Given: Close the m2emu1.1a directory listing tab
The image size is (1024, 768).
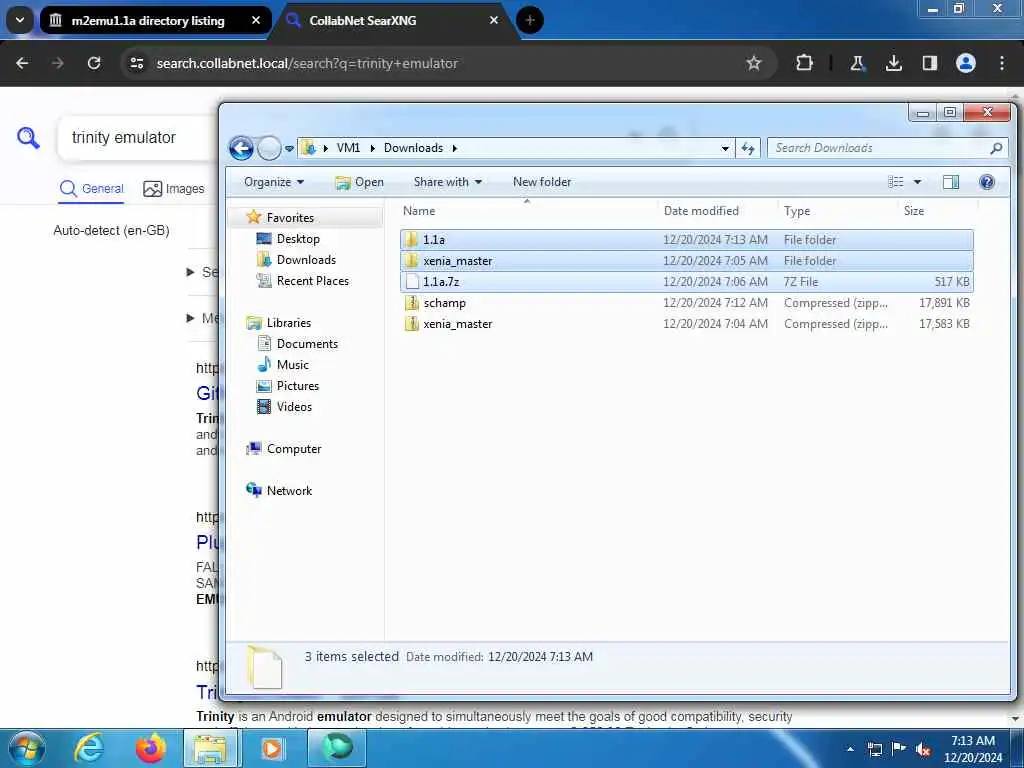Looking at the screenshot, I should 256,20.
